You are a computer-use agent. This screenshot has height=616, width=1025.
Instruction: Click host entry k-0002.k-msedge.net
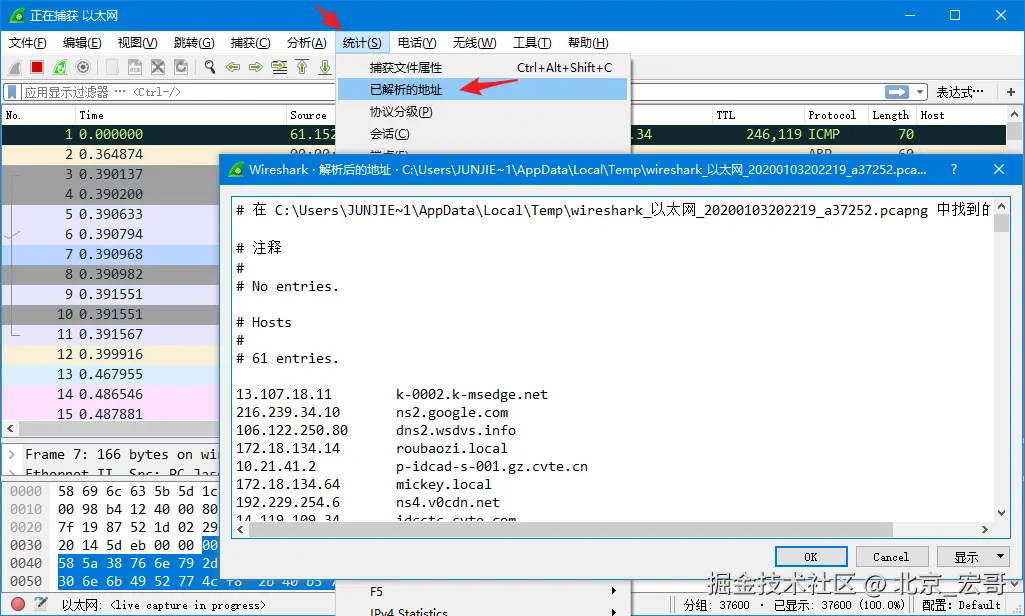[471, 394]
